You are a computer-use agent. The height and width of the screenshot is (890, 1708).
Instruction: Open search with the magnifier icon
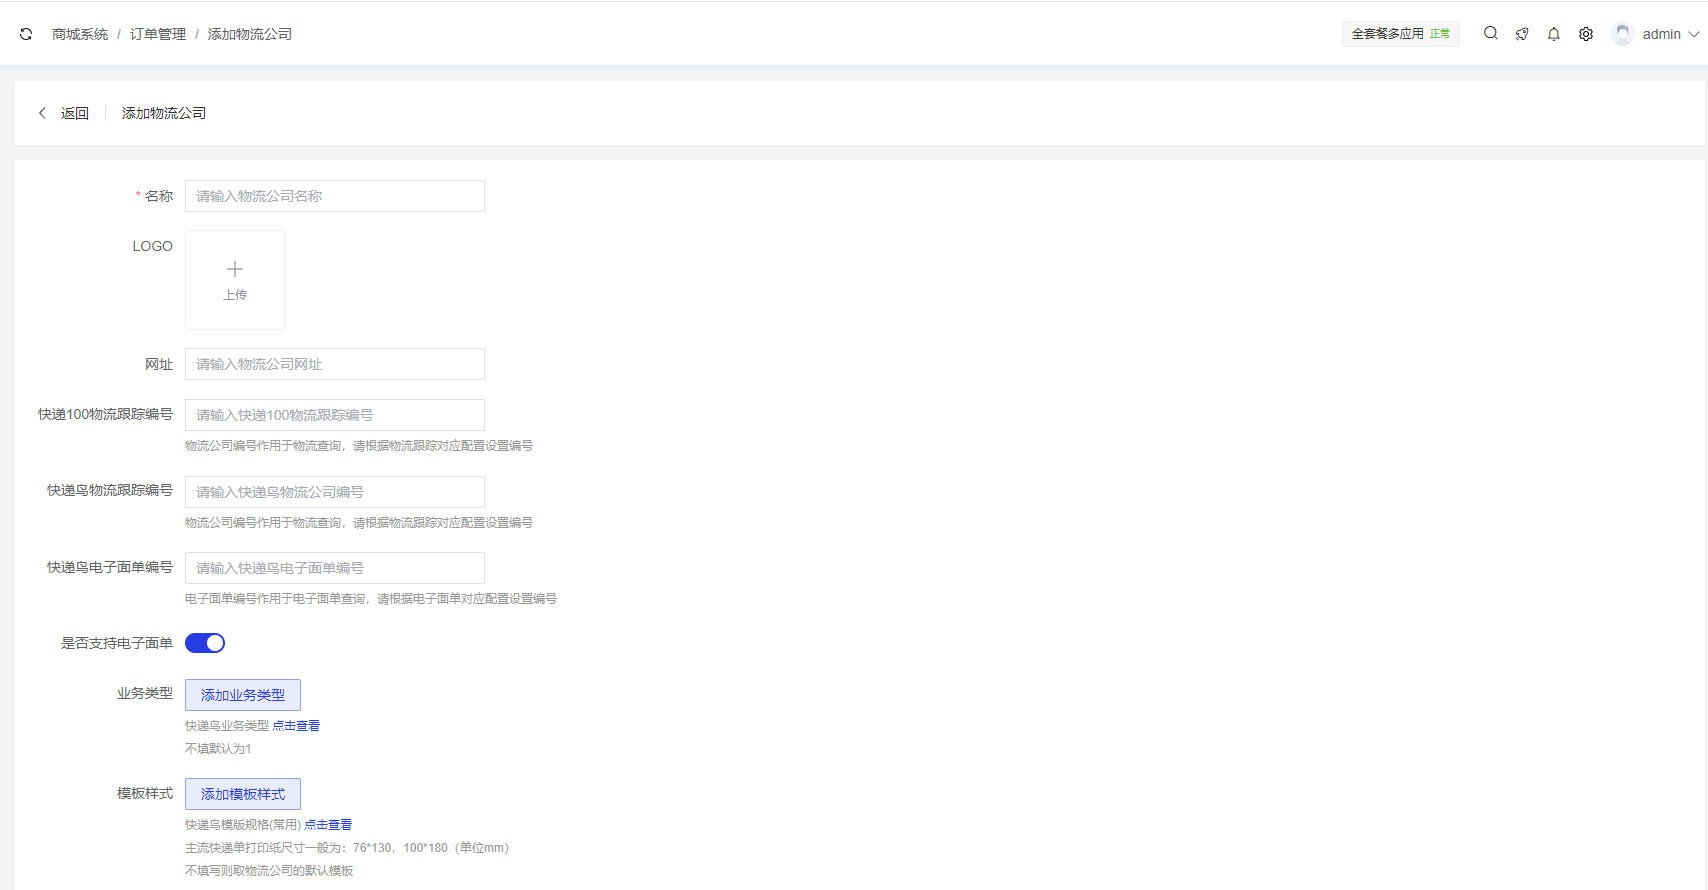tap(1490, 33)
